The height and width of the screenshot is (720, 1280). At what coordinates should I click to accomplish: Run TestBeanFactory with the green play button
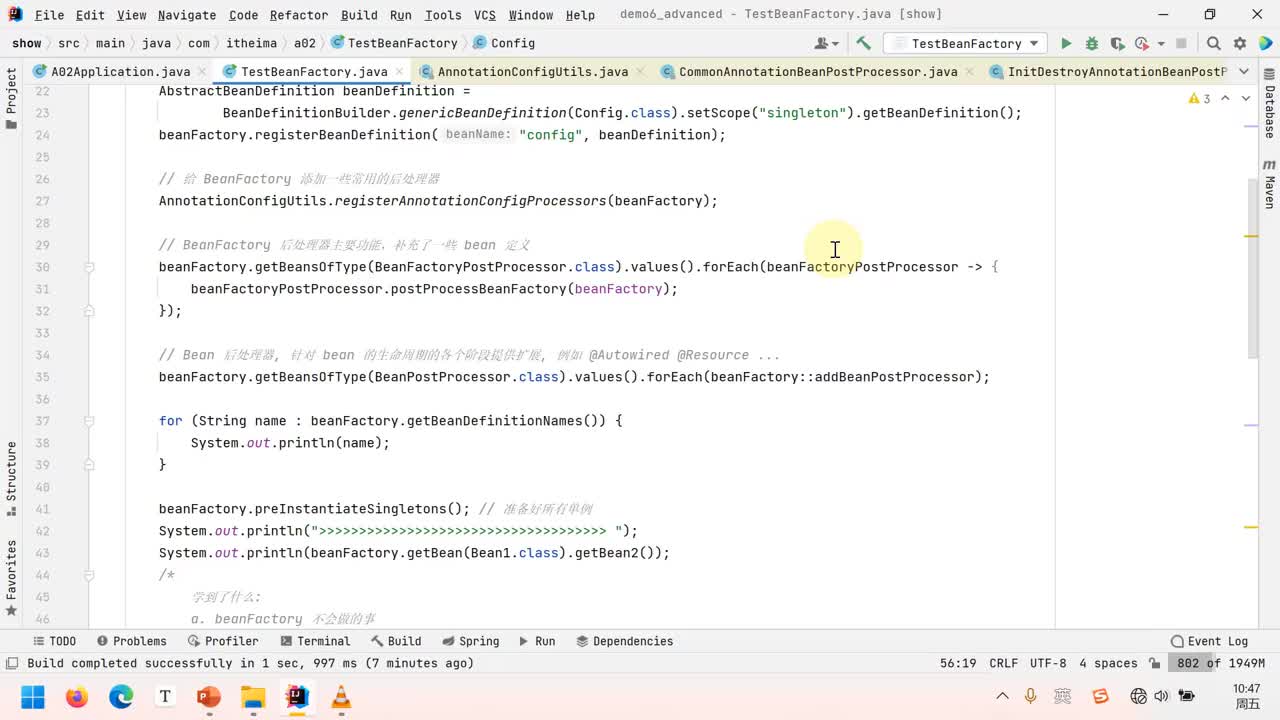[x=1066, y=43]
